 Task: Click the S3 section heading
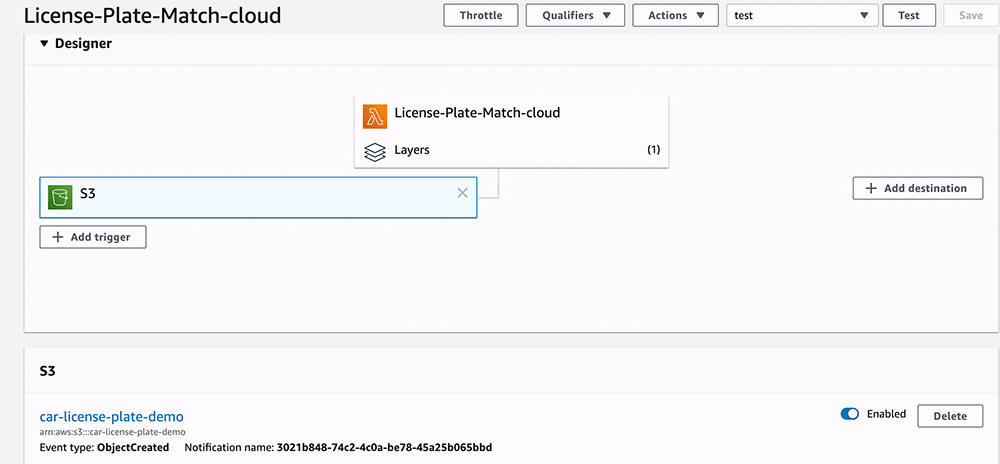(48, 371)
